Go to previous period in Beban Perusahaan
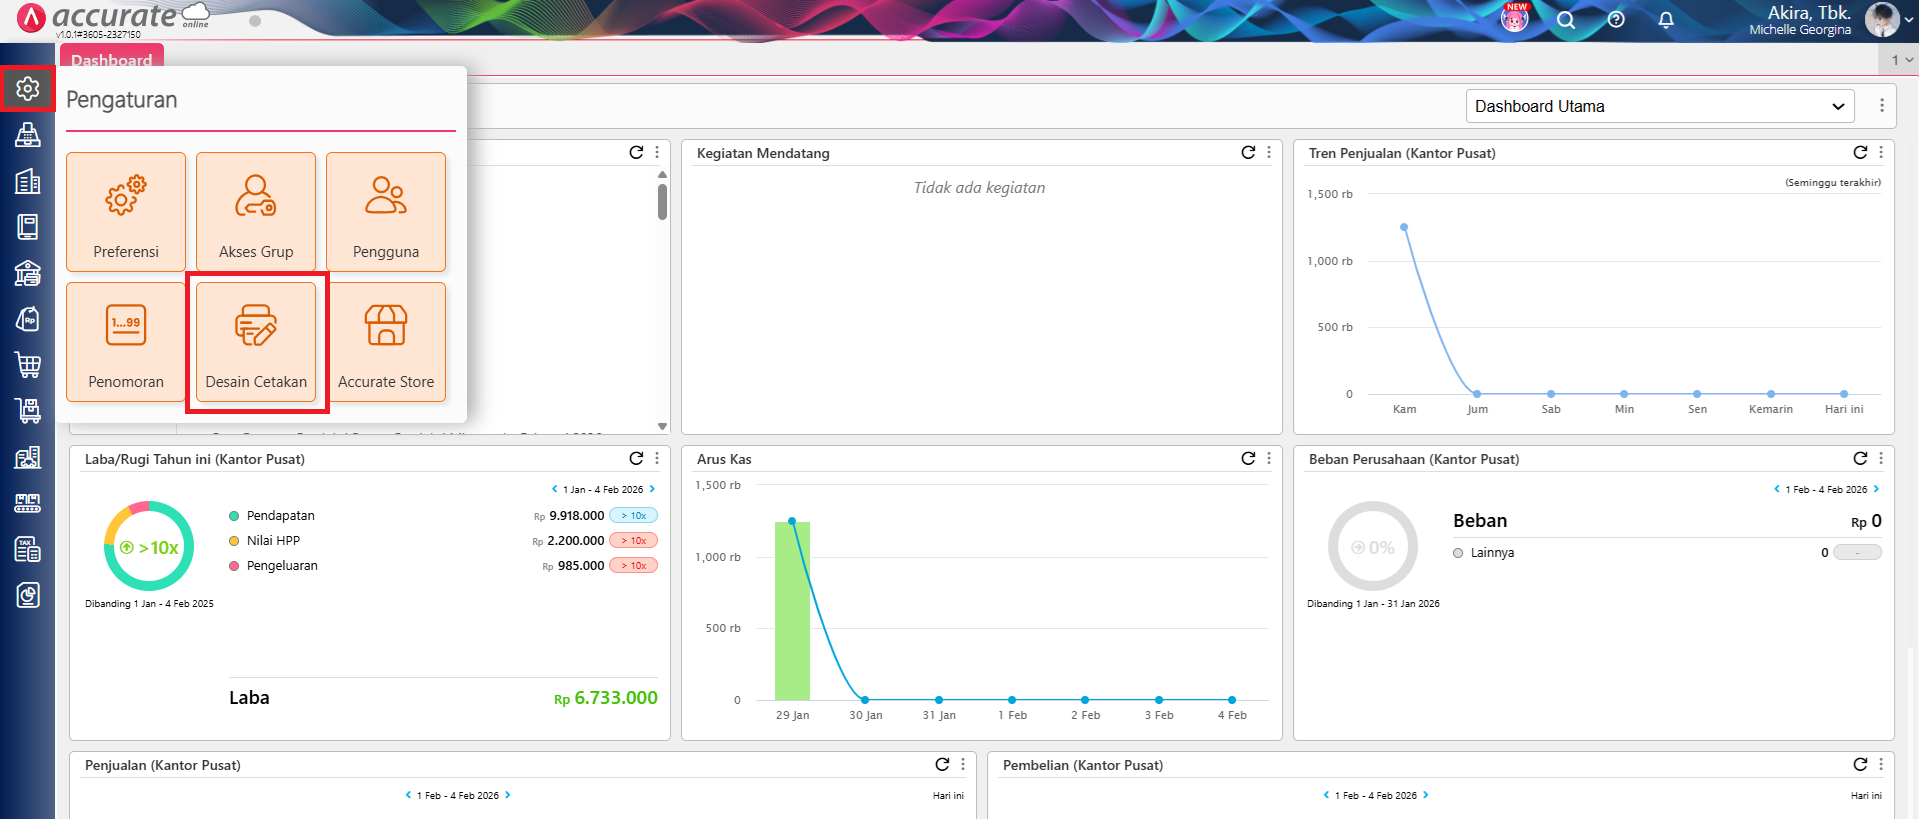 (1776, 489)
